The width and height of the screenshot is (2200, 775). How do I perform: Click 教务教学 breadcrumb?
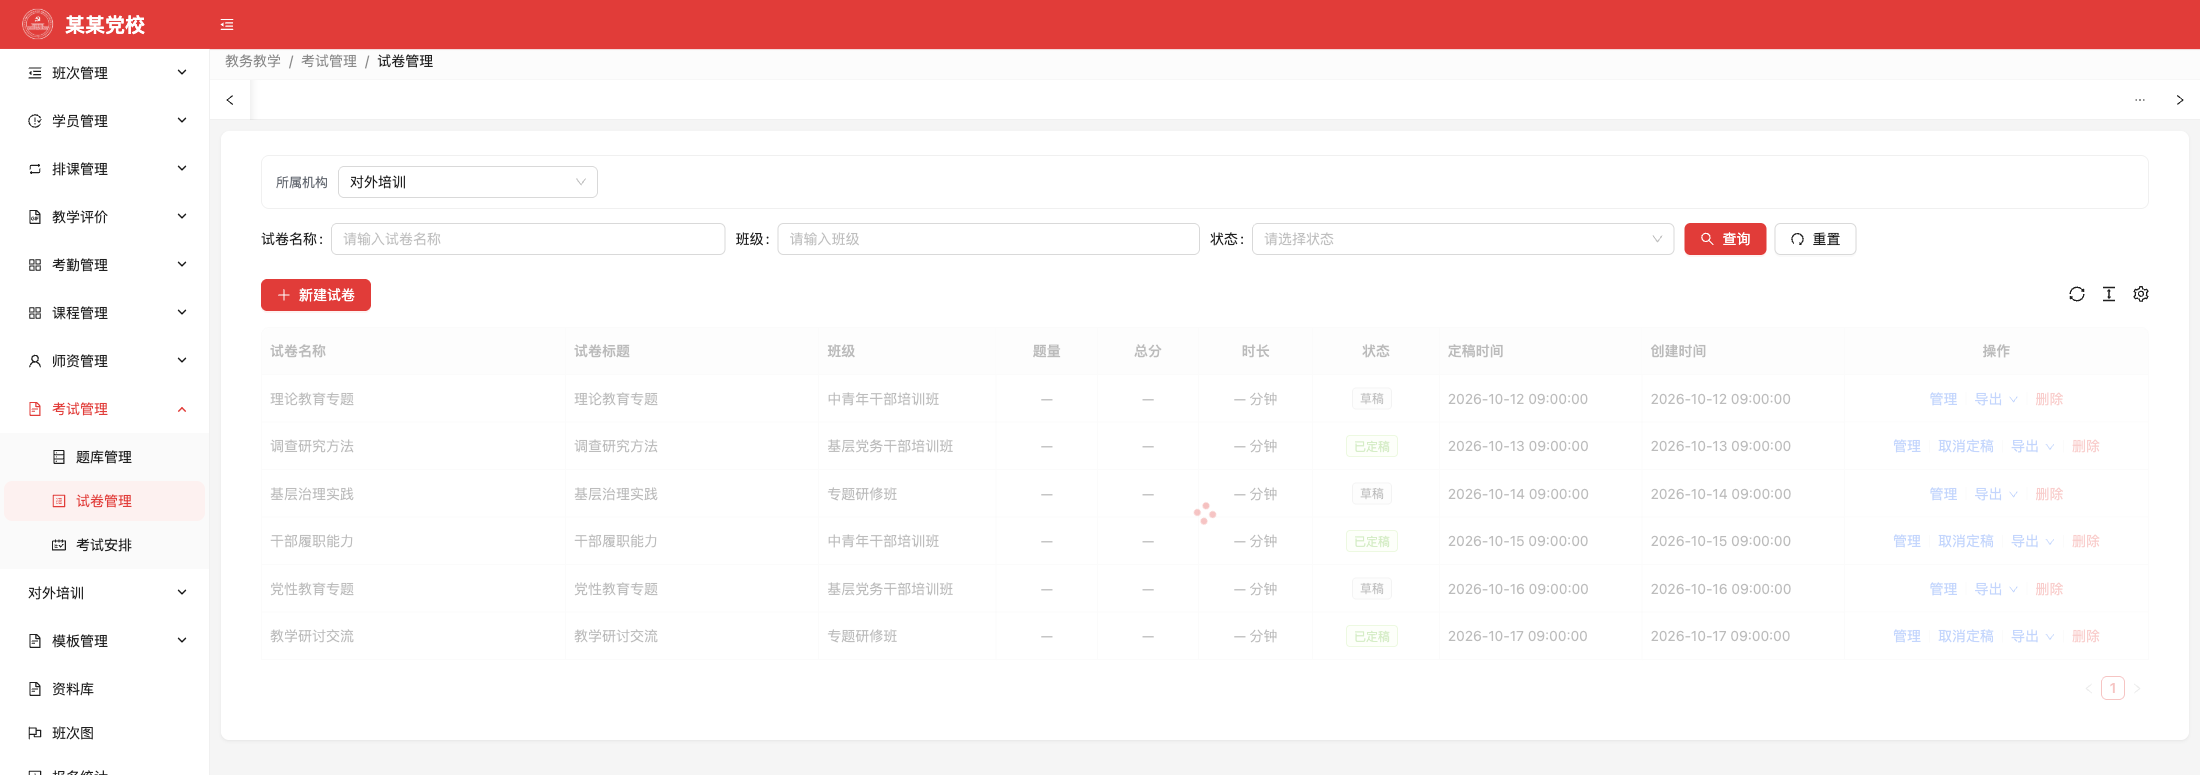253,61
